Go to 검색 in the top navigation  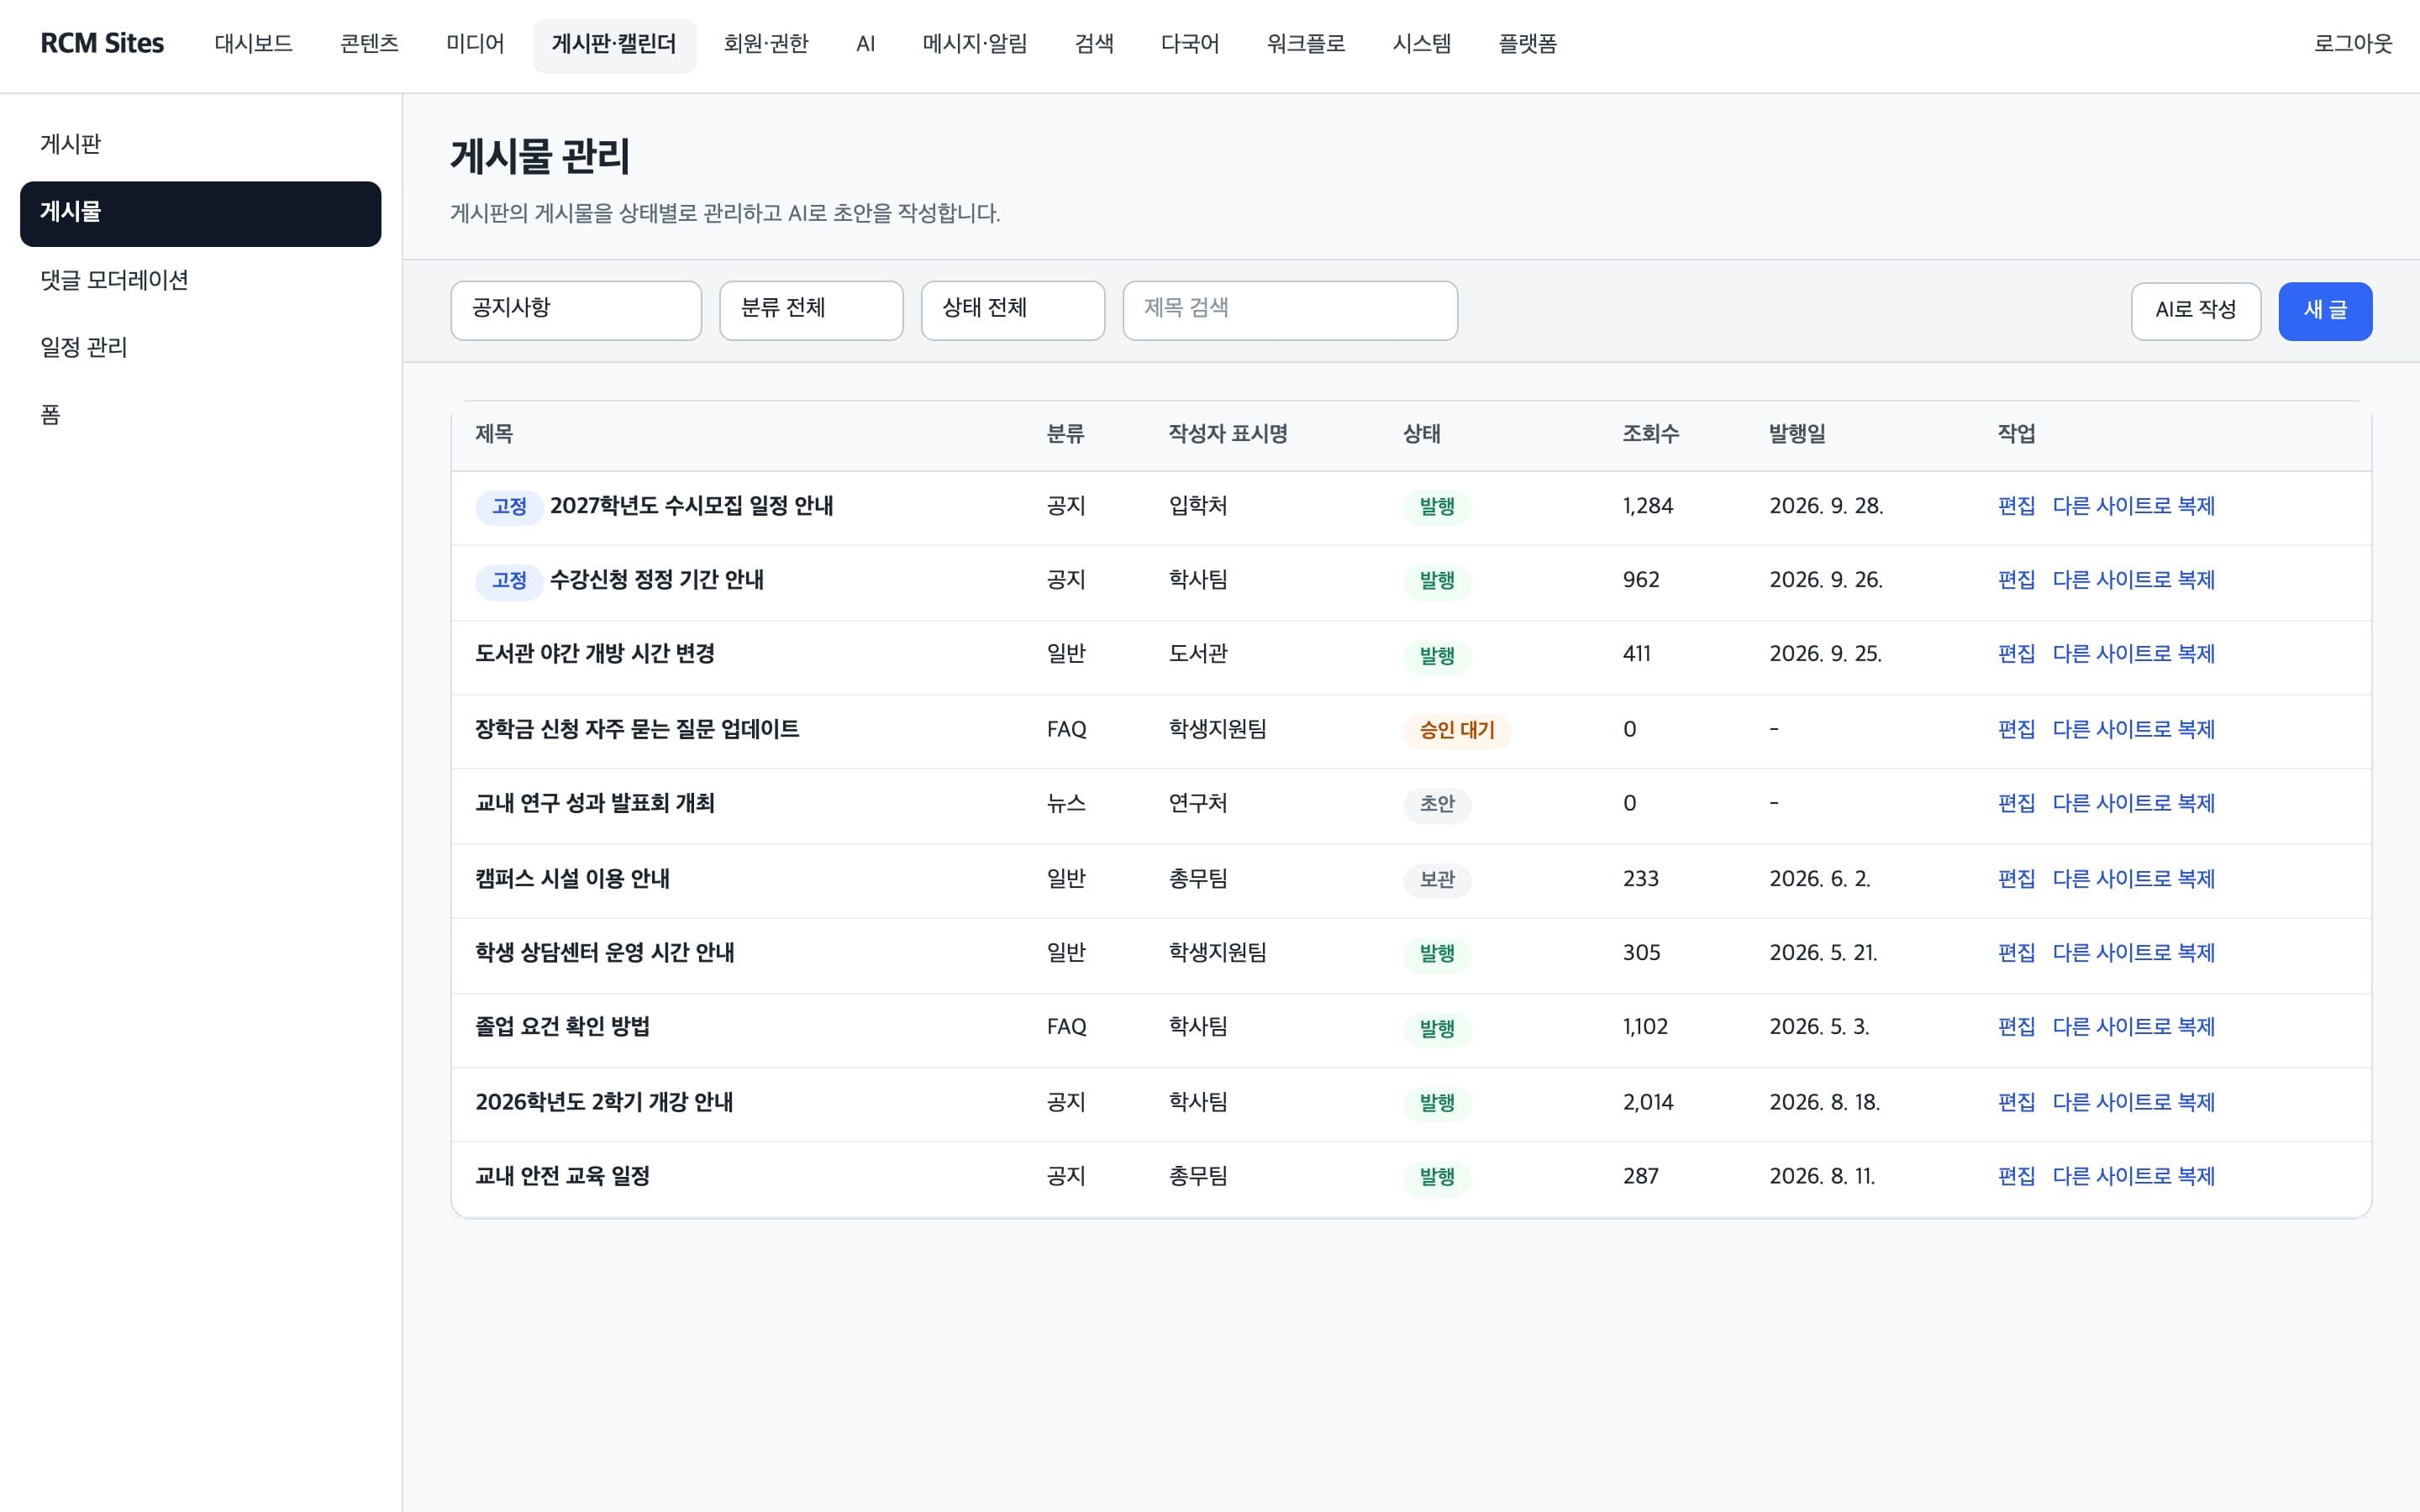(x=1094, y=44)
